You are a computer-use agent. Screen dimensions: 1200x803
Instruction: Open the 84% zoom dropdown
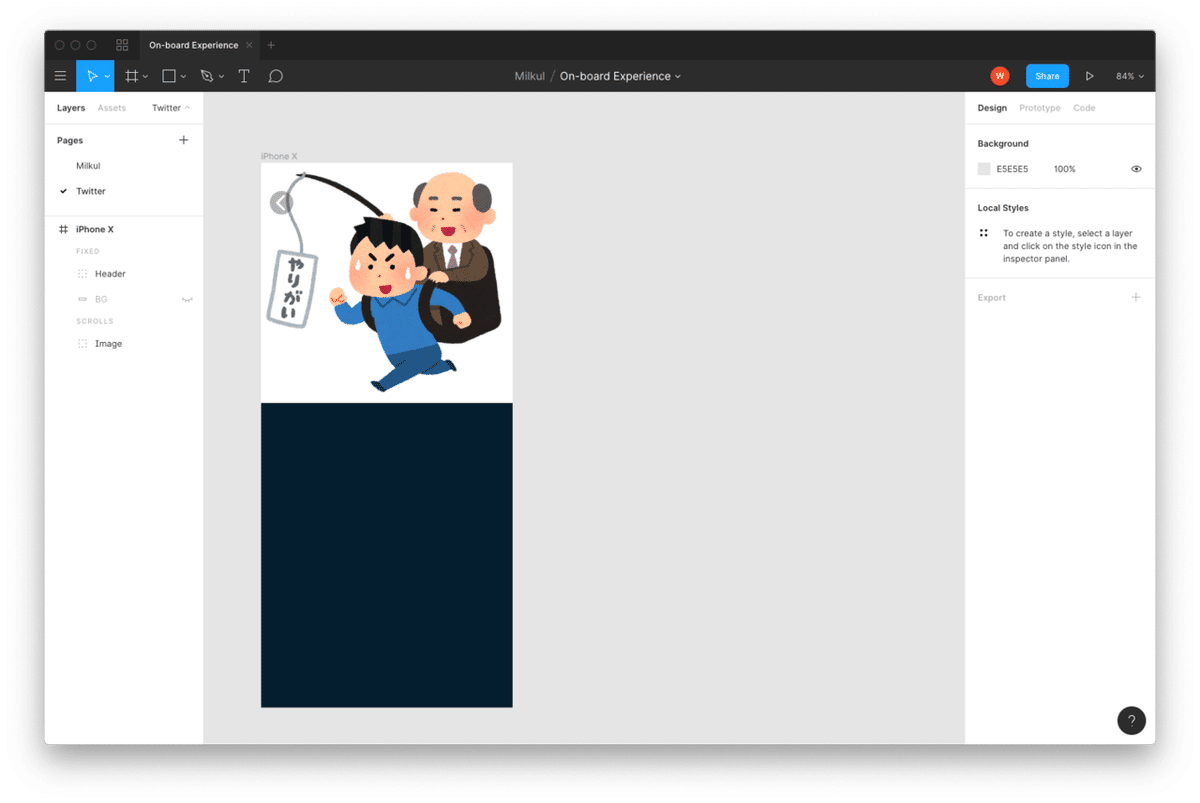1130,76
